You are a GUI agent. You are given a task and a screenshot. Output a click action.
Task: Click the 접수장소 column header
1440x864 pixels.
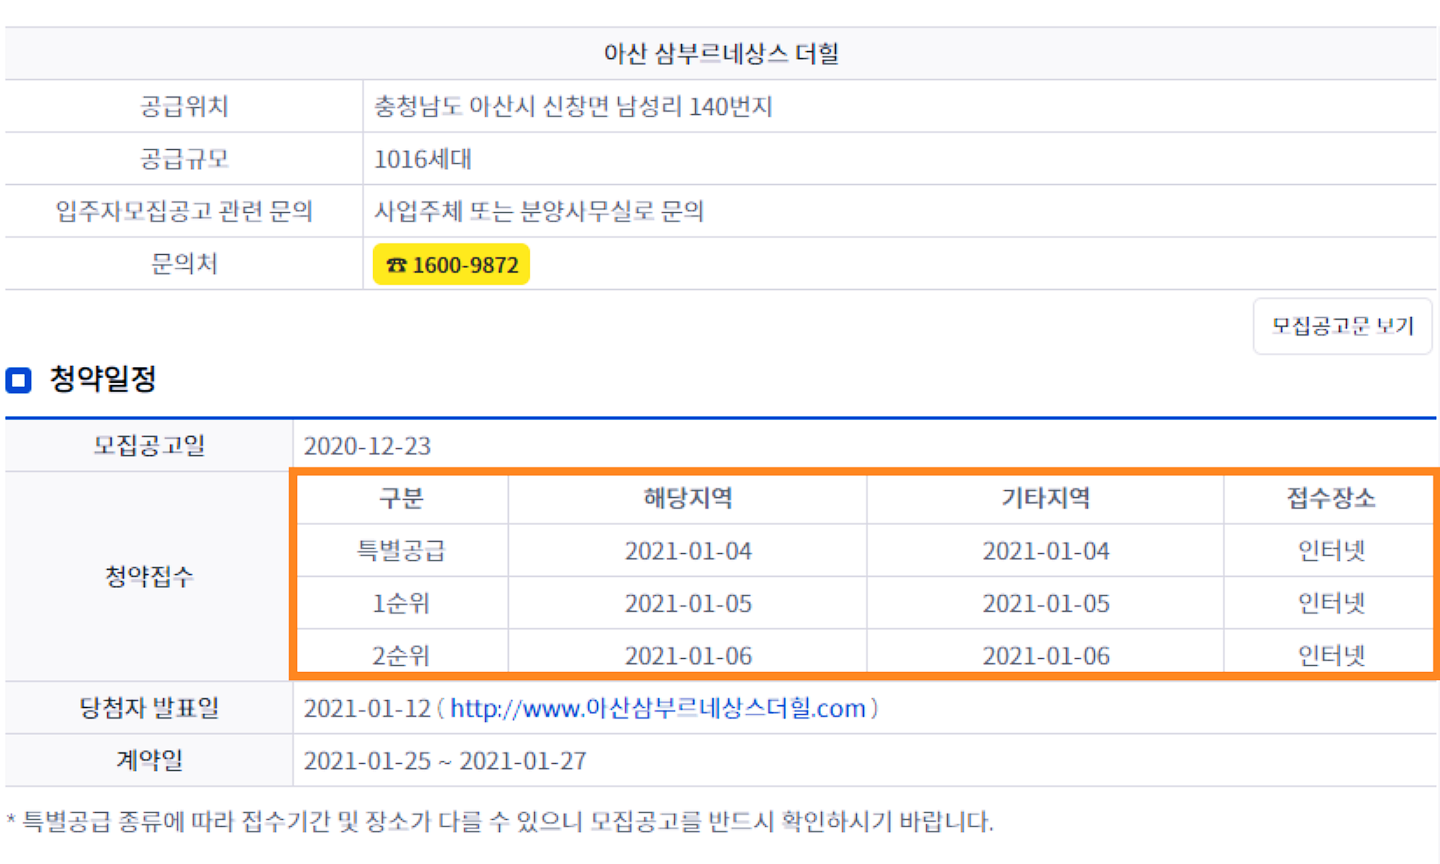[x=1331, y=498]
